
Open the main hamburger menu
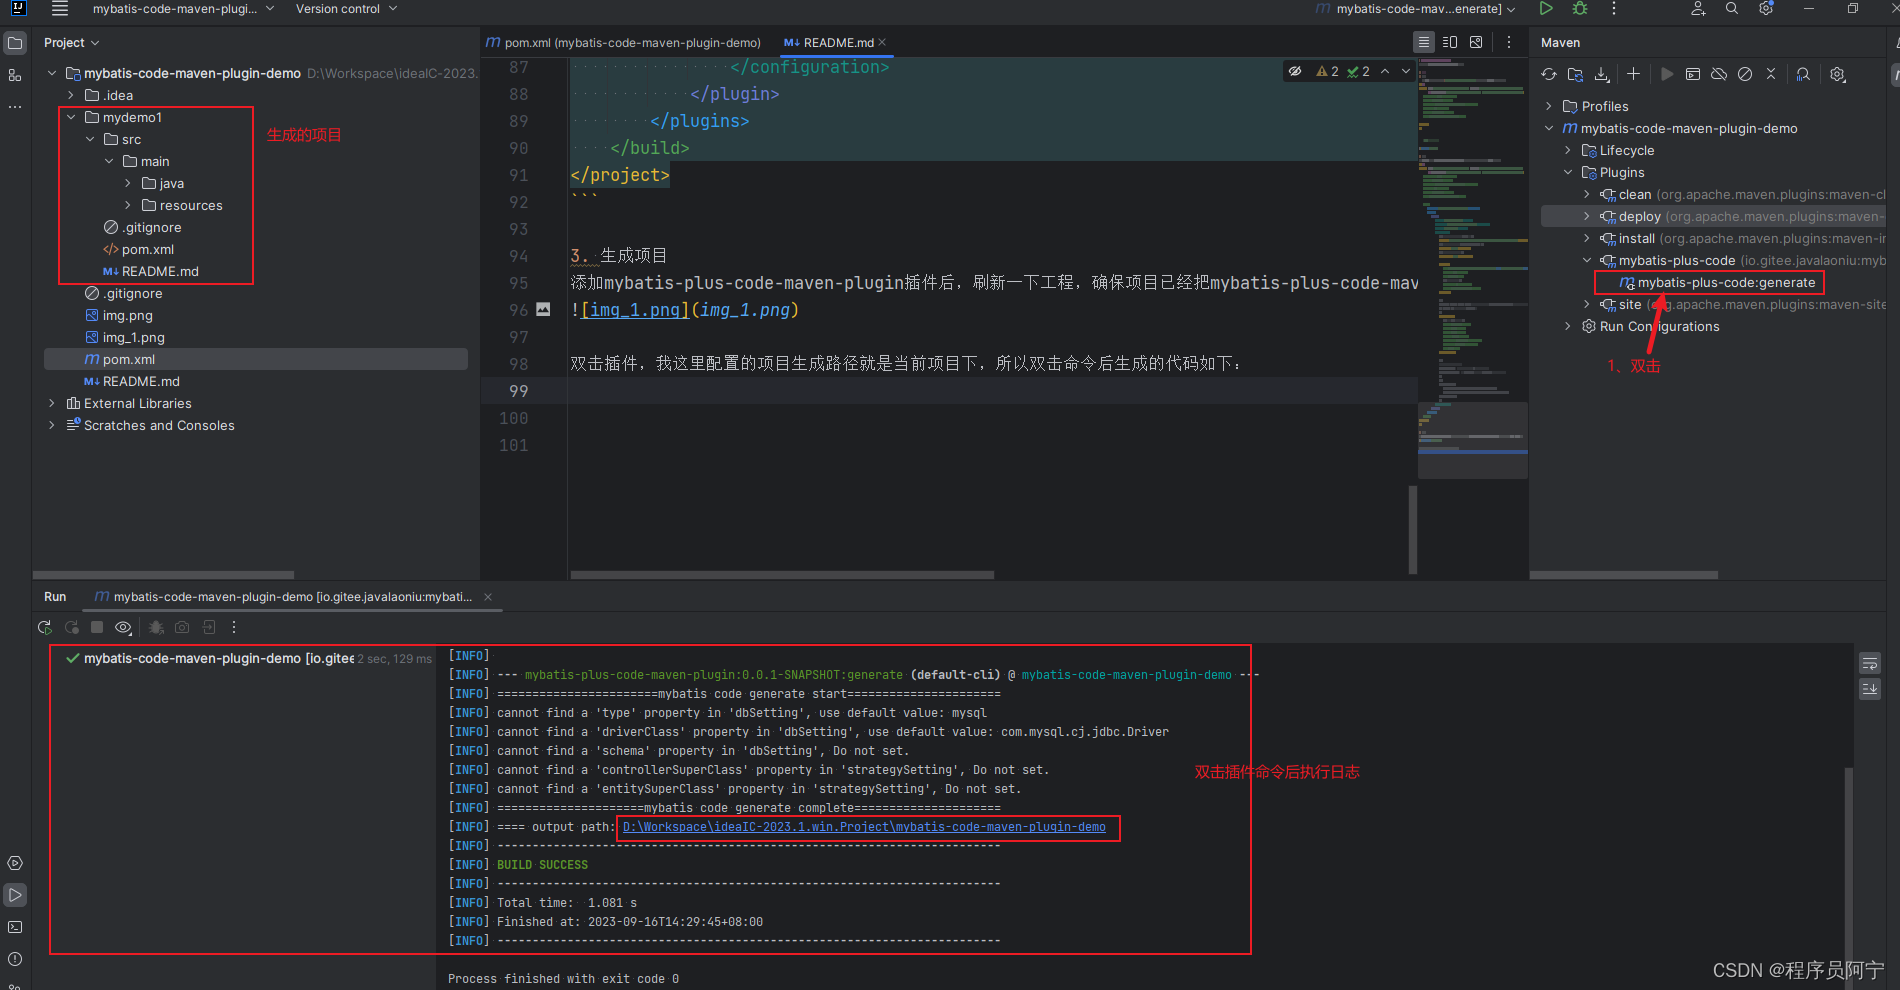point(60,9)
